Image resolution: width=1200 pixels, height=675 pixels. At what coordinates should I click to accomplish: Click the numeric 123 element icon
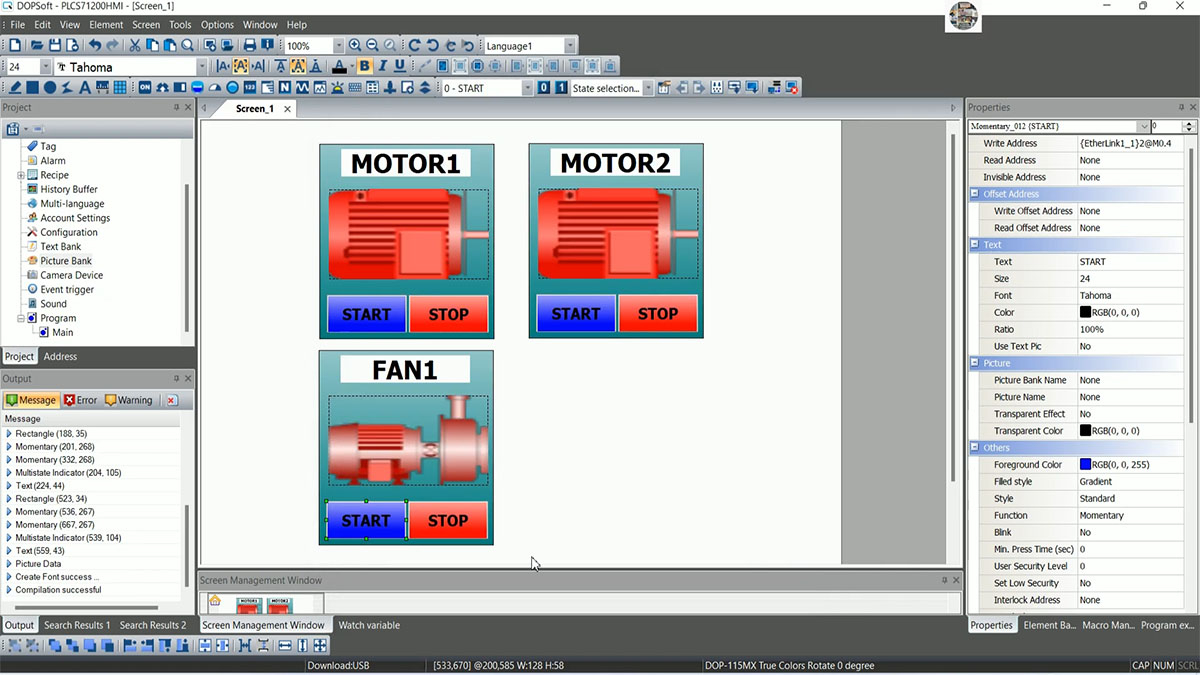coord(250,88)
